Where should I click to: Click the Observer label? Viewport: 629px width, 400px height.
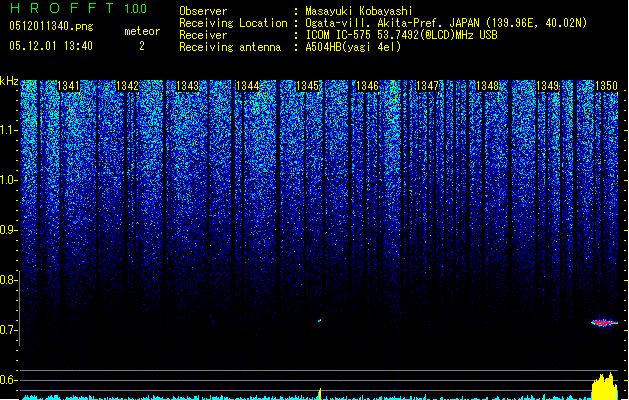(203, 11)
